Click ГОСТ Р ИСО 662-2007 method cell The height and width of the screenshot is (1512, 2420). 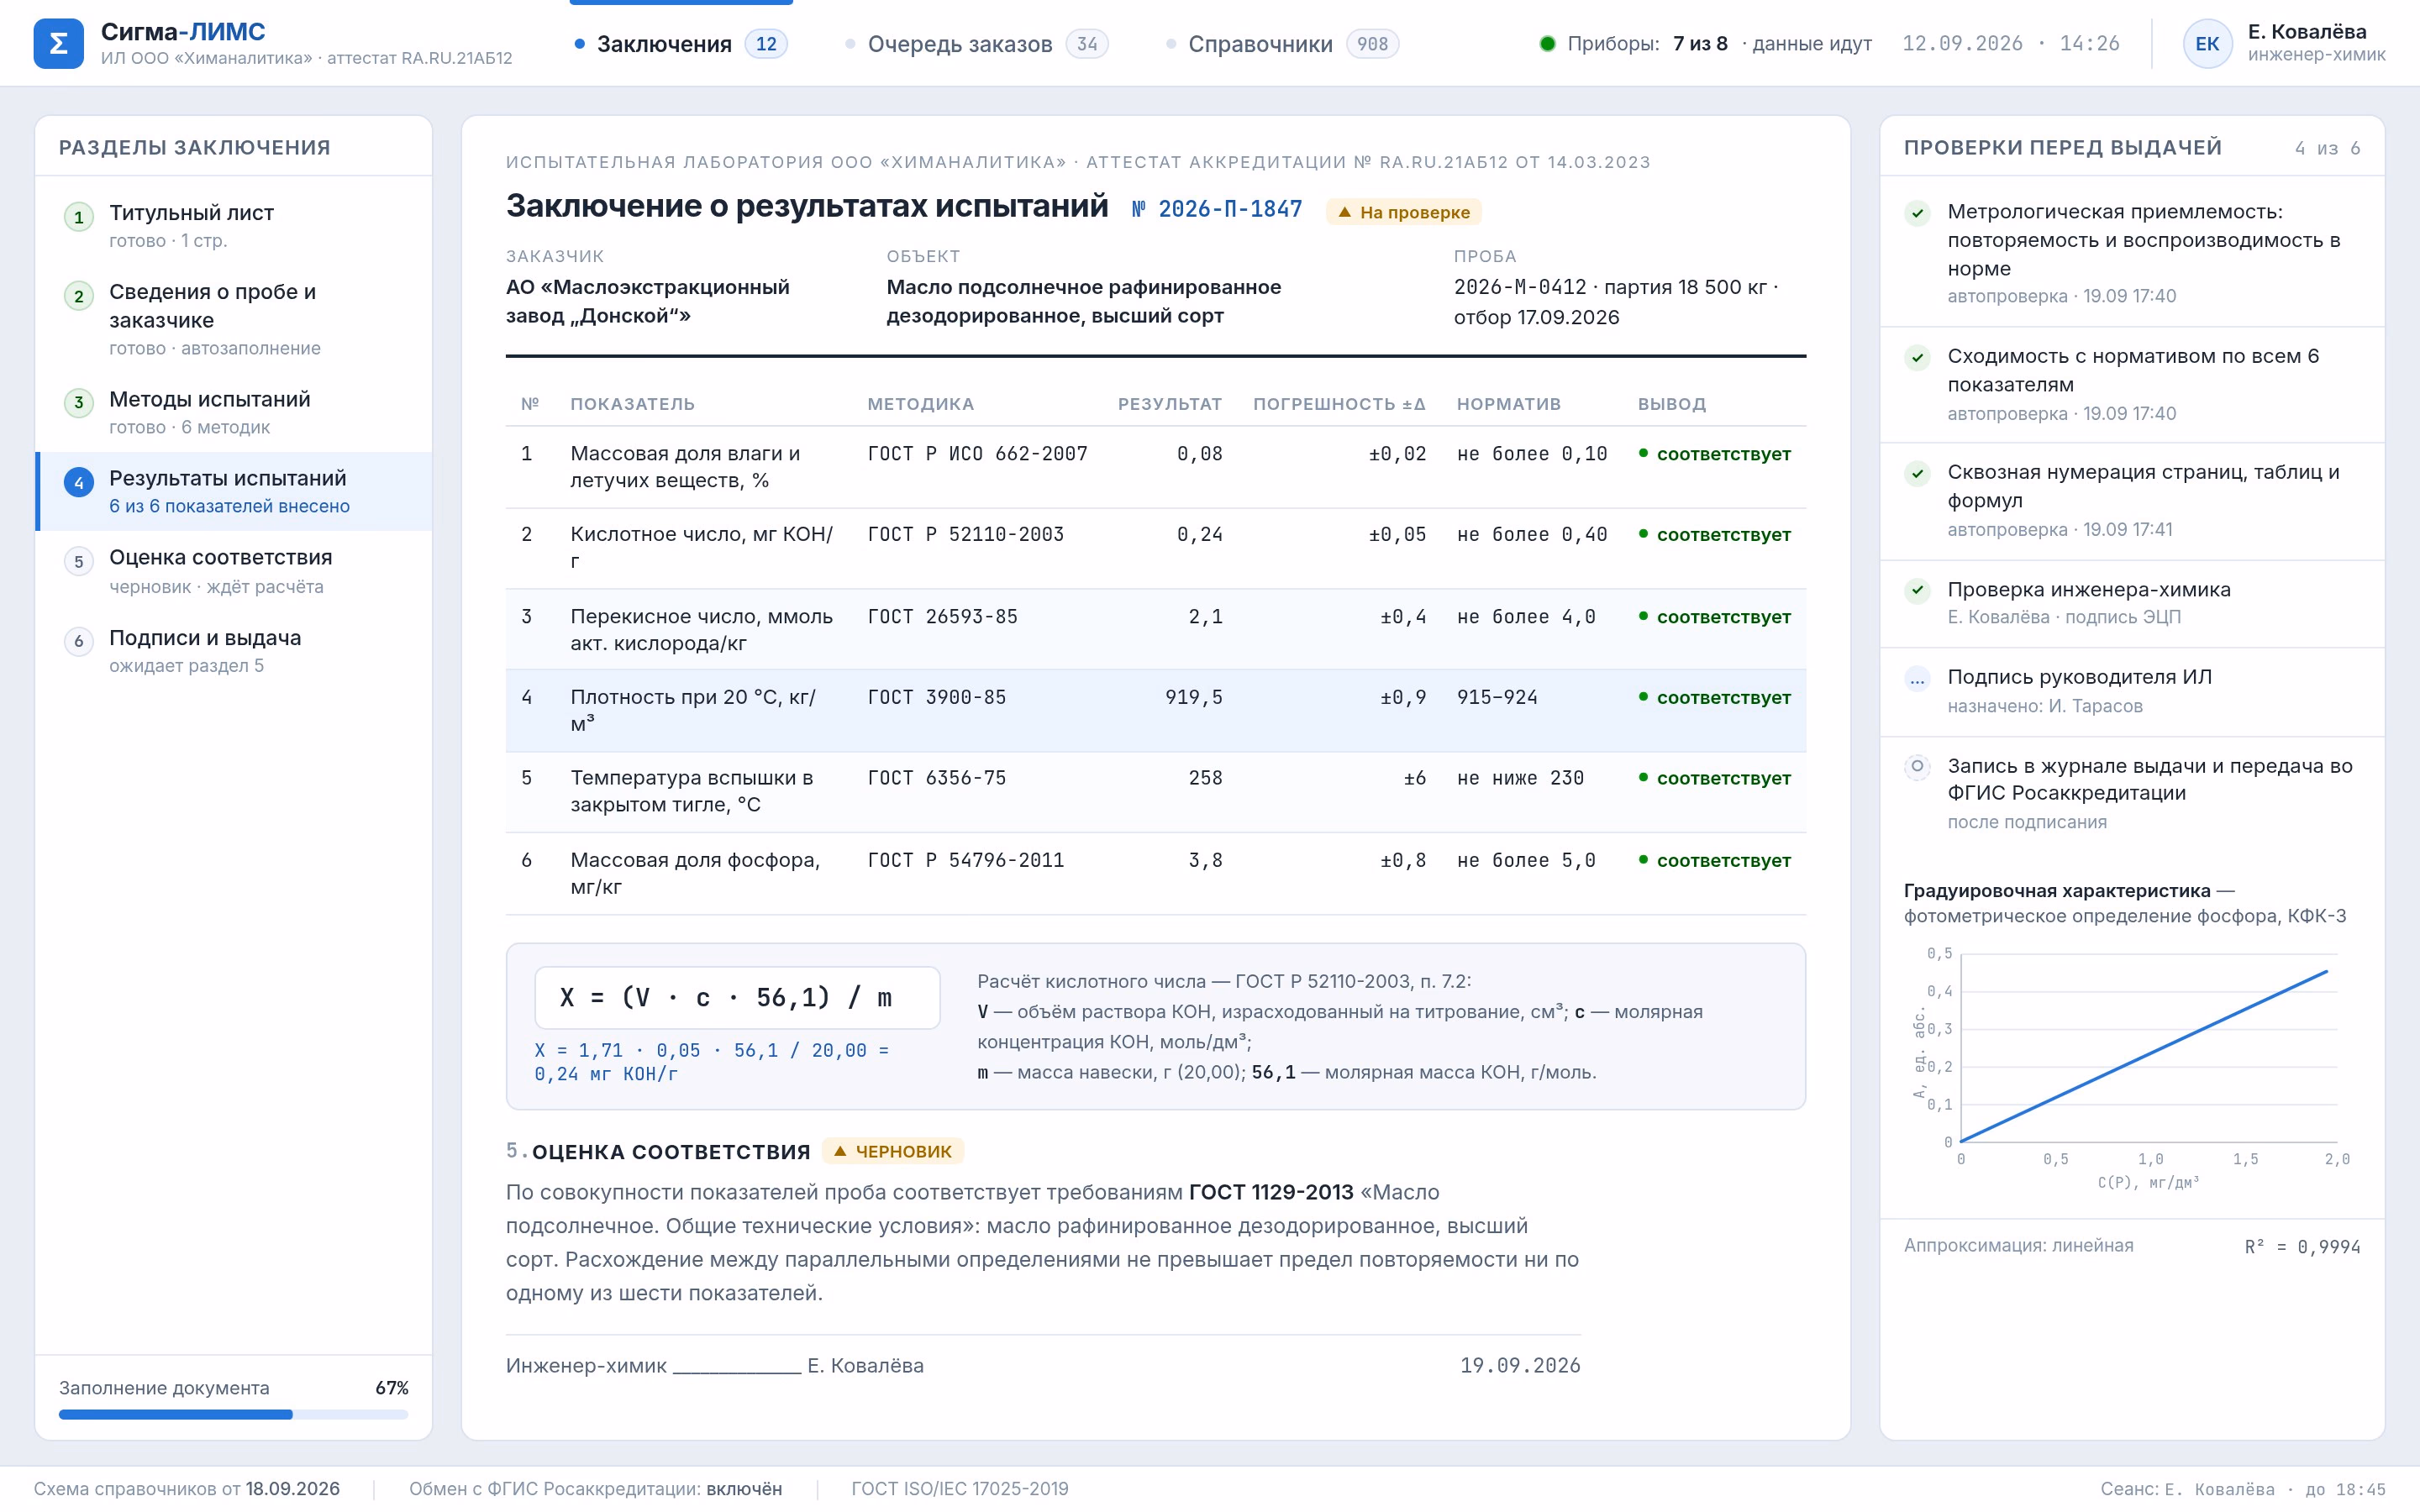[977, 454]
